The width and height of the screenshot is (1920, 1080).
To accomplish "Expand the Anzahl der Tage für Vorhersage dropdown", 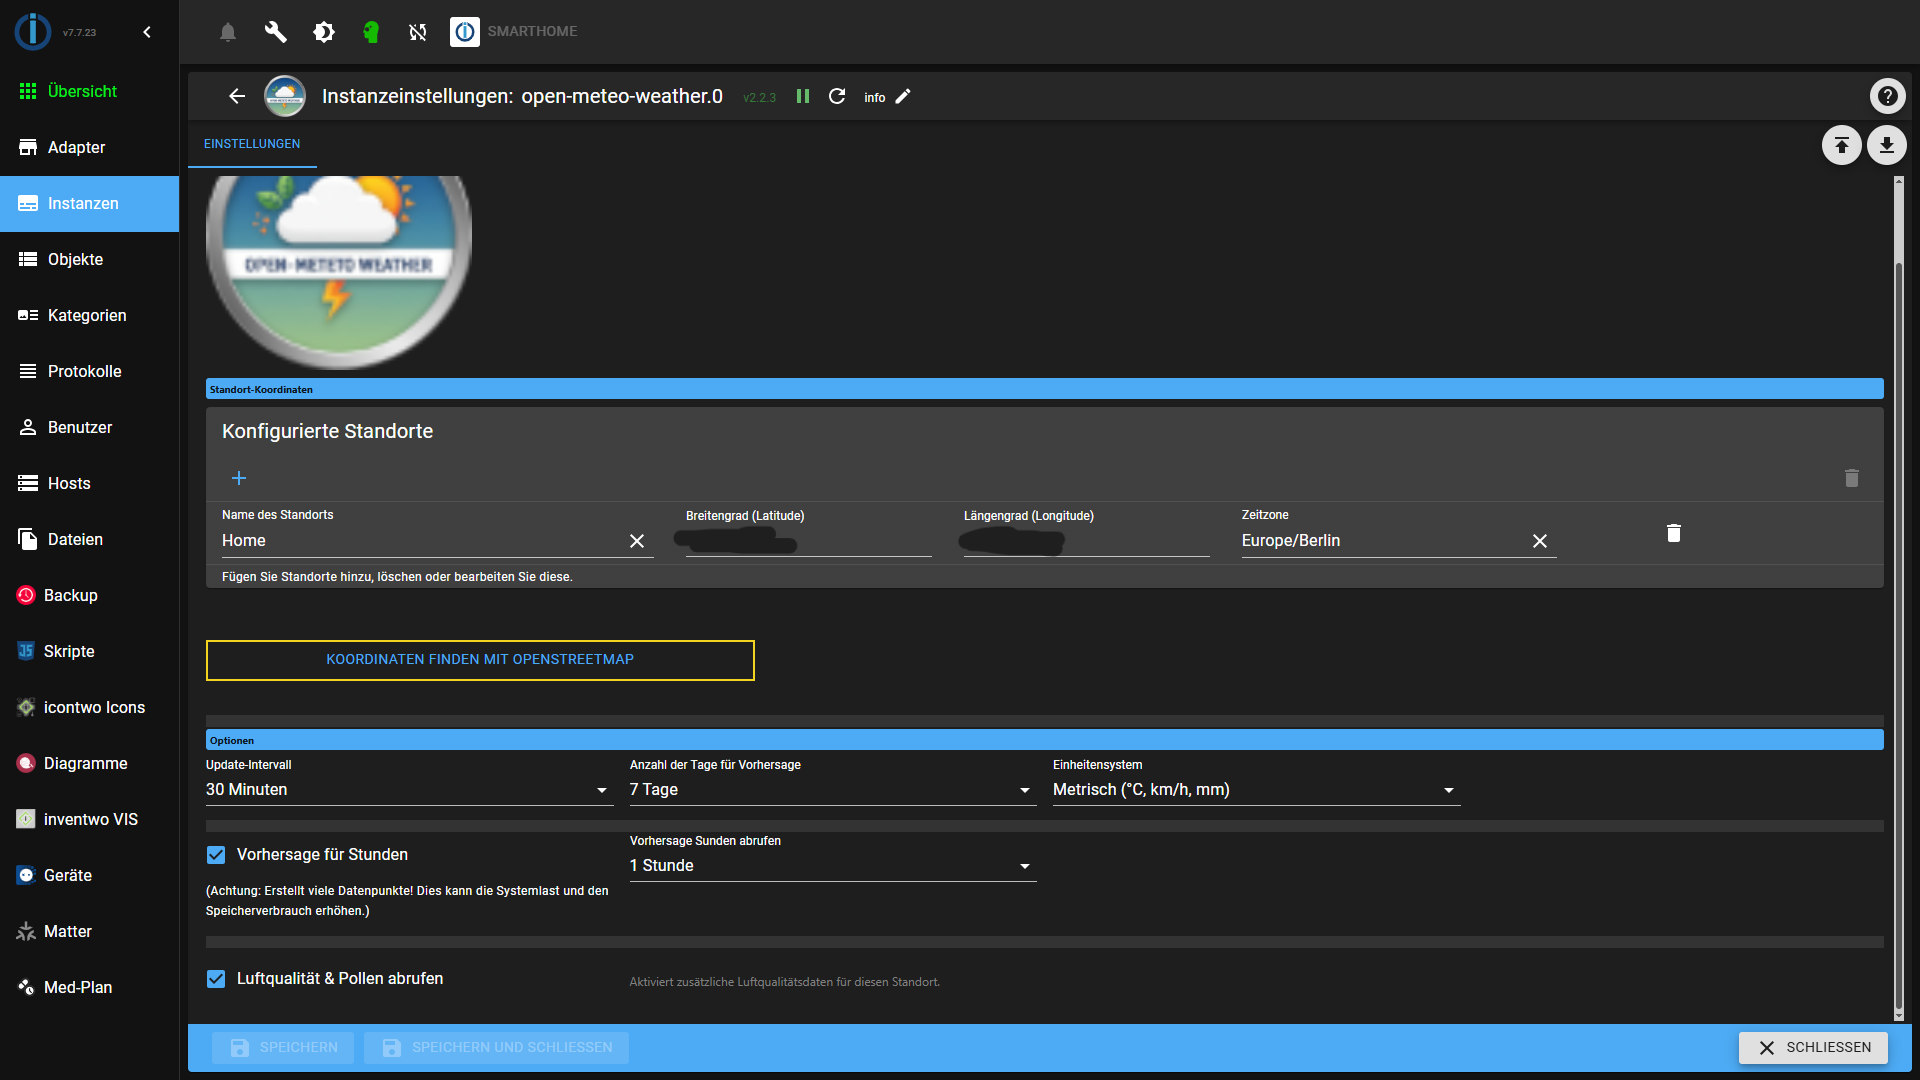I will pos(1024,790).
